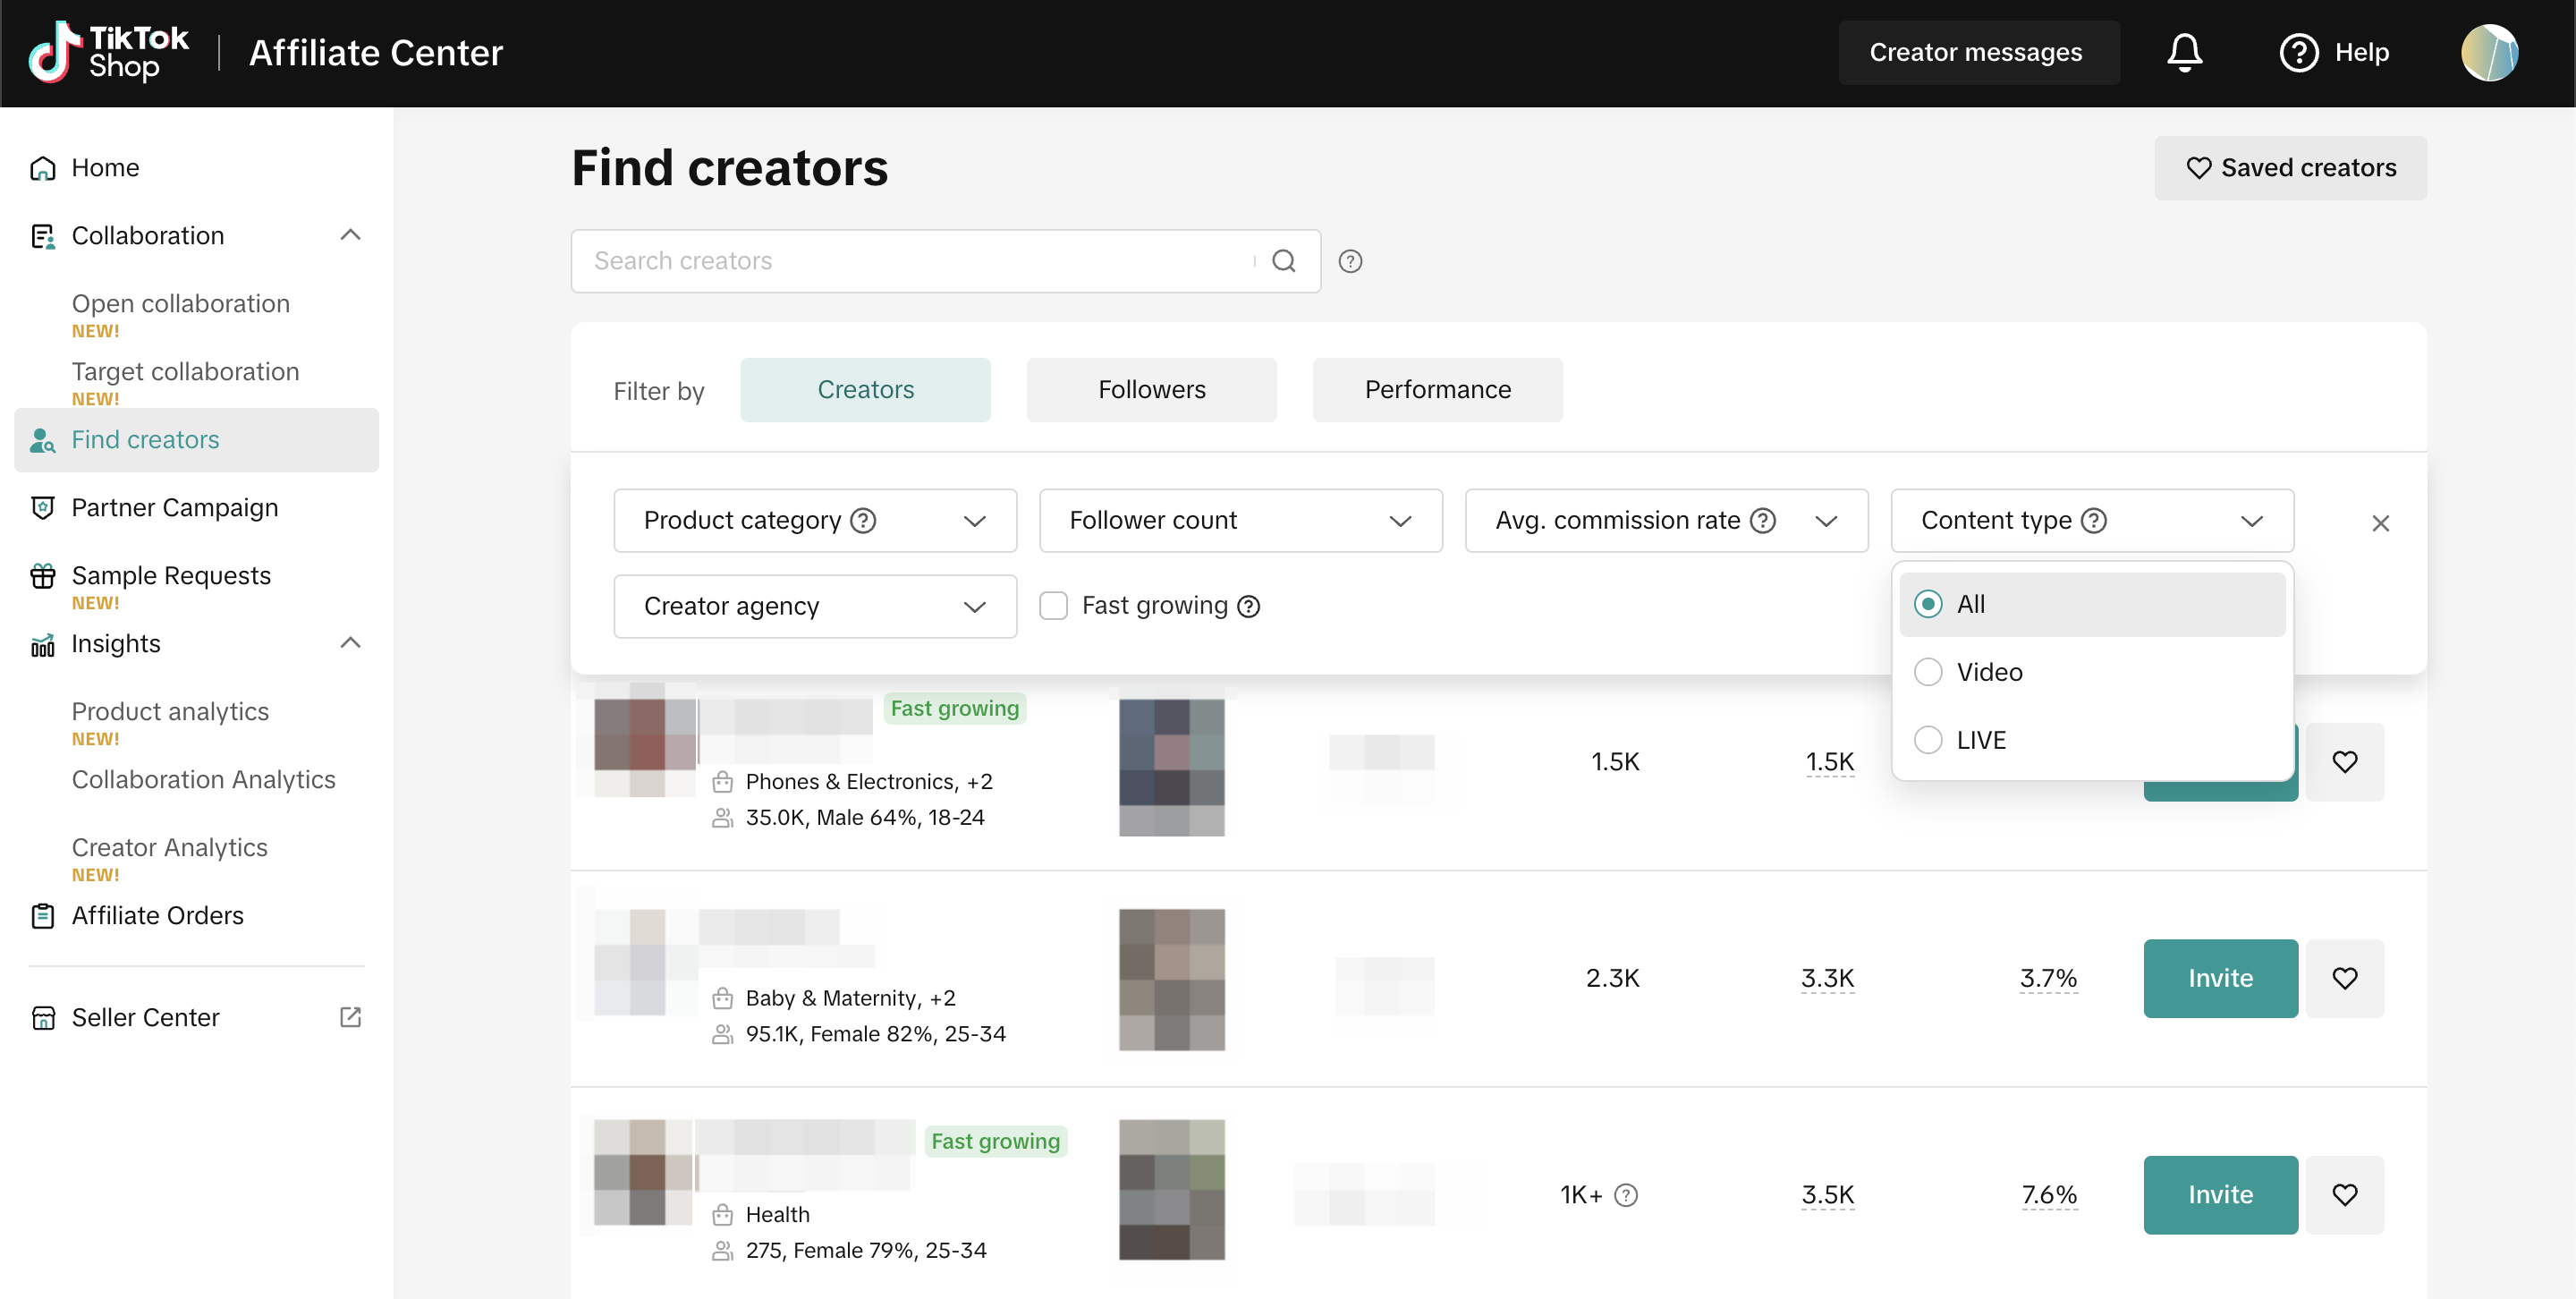Select the LIVE content type option

tap(1928, 740)
